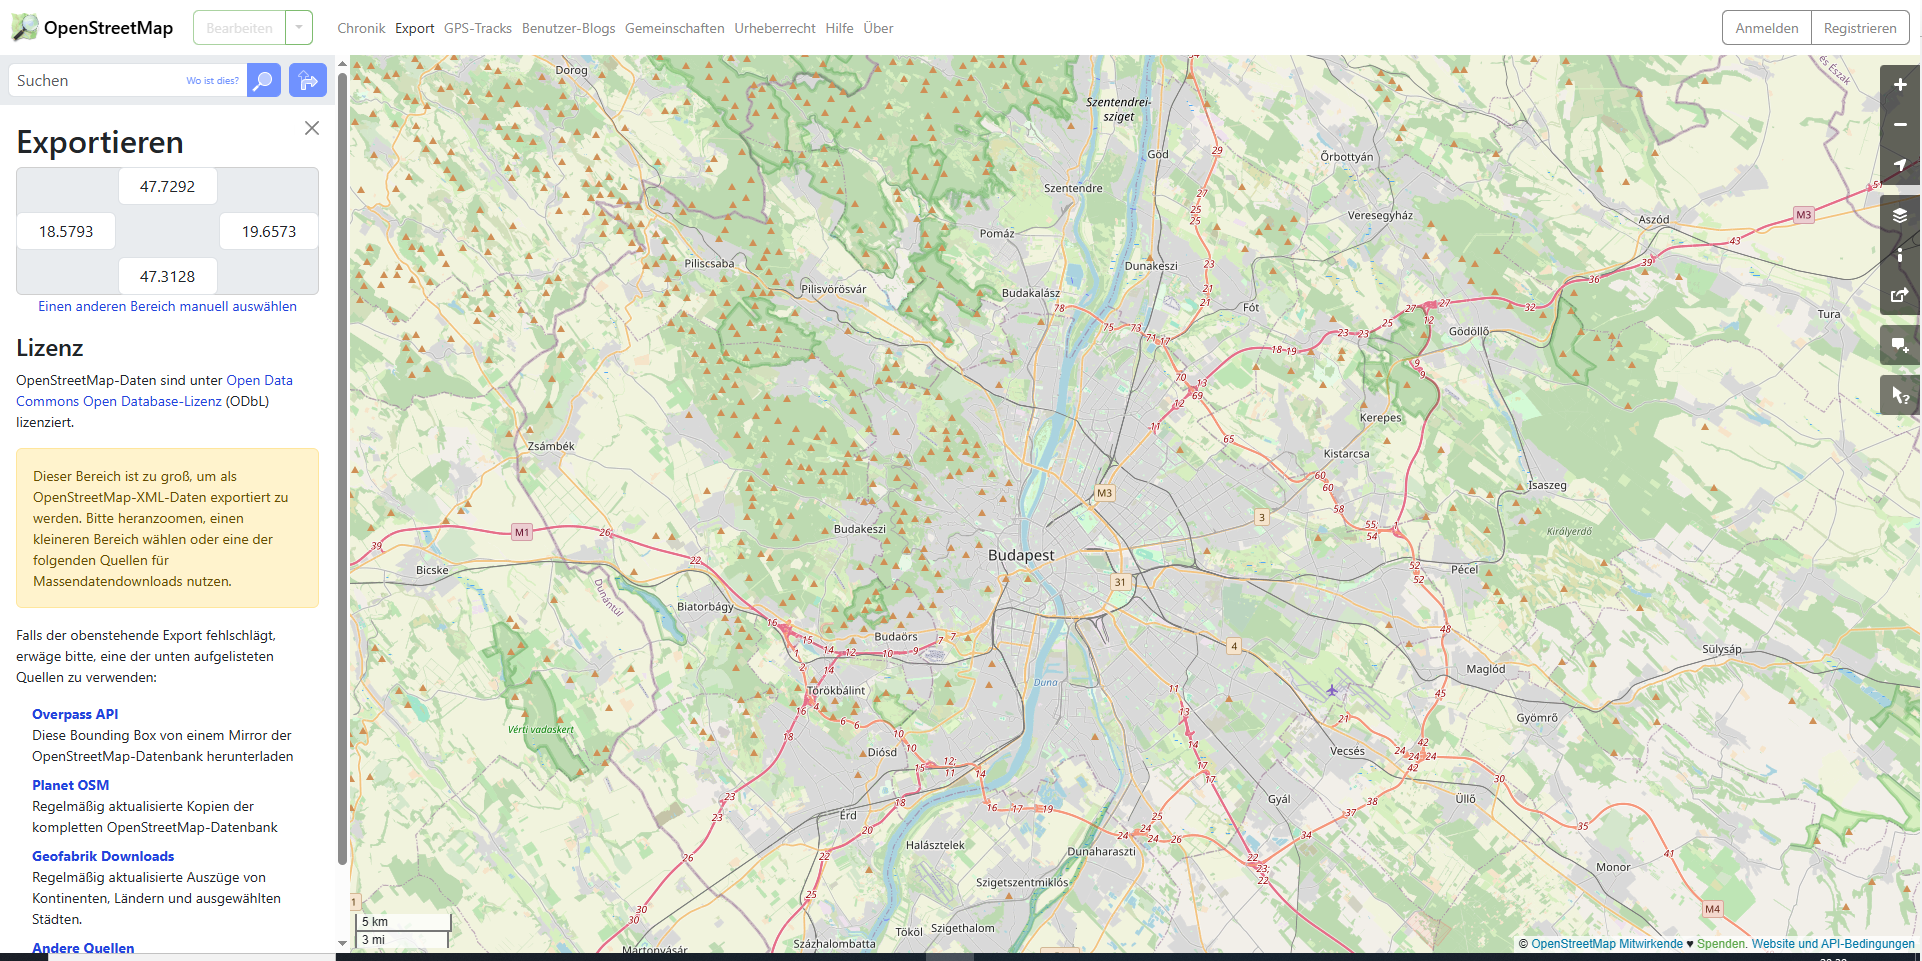1922x961 pixels.
Task: Go to Benutzer-Blogs
Action: (568, 28)
